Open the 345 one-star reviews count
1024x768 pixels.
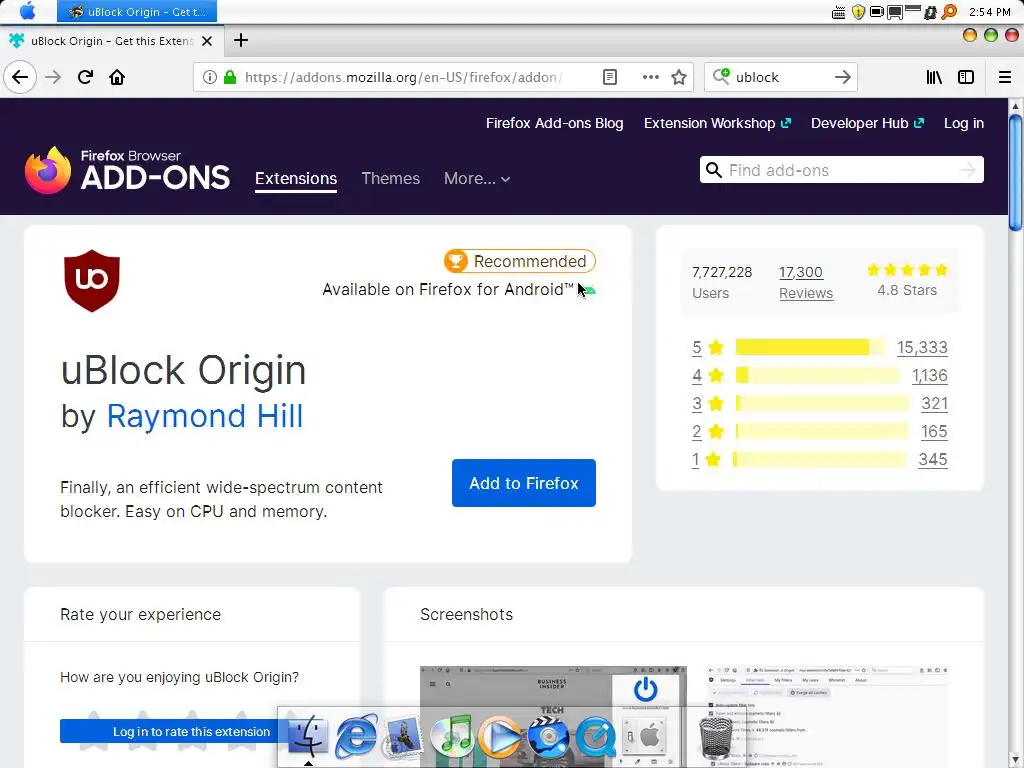click(933, 460)
